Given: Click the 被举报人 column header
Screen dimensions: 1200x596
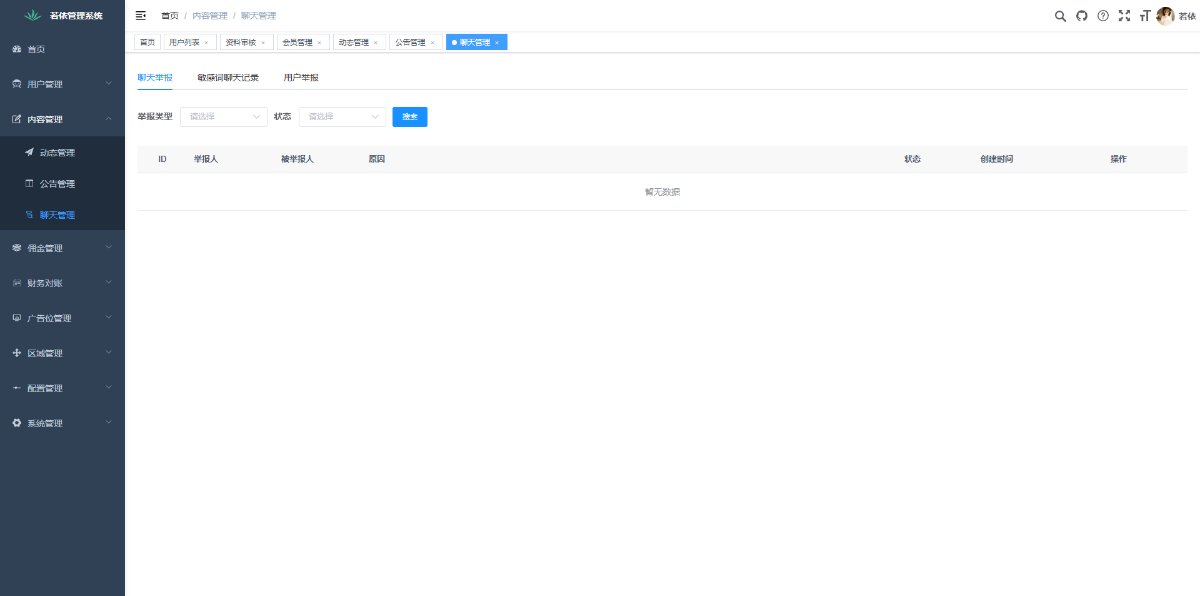Looking at the screenshot, I should pos(298,160).
